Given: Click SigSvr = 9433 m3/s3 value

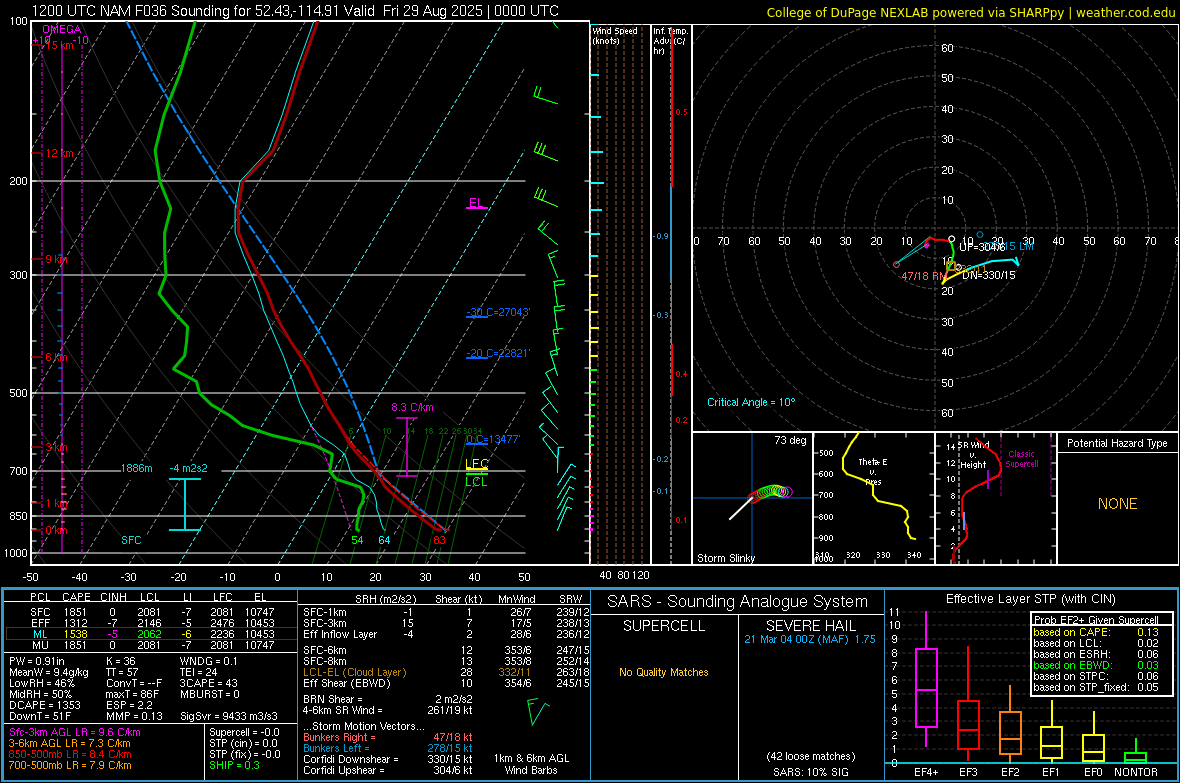Looking at the screenshot, I should (x=229, y=717).
